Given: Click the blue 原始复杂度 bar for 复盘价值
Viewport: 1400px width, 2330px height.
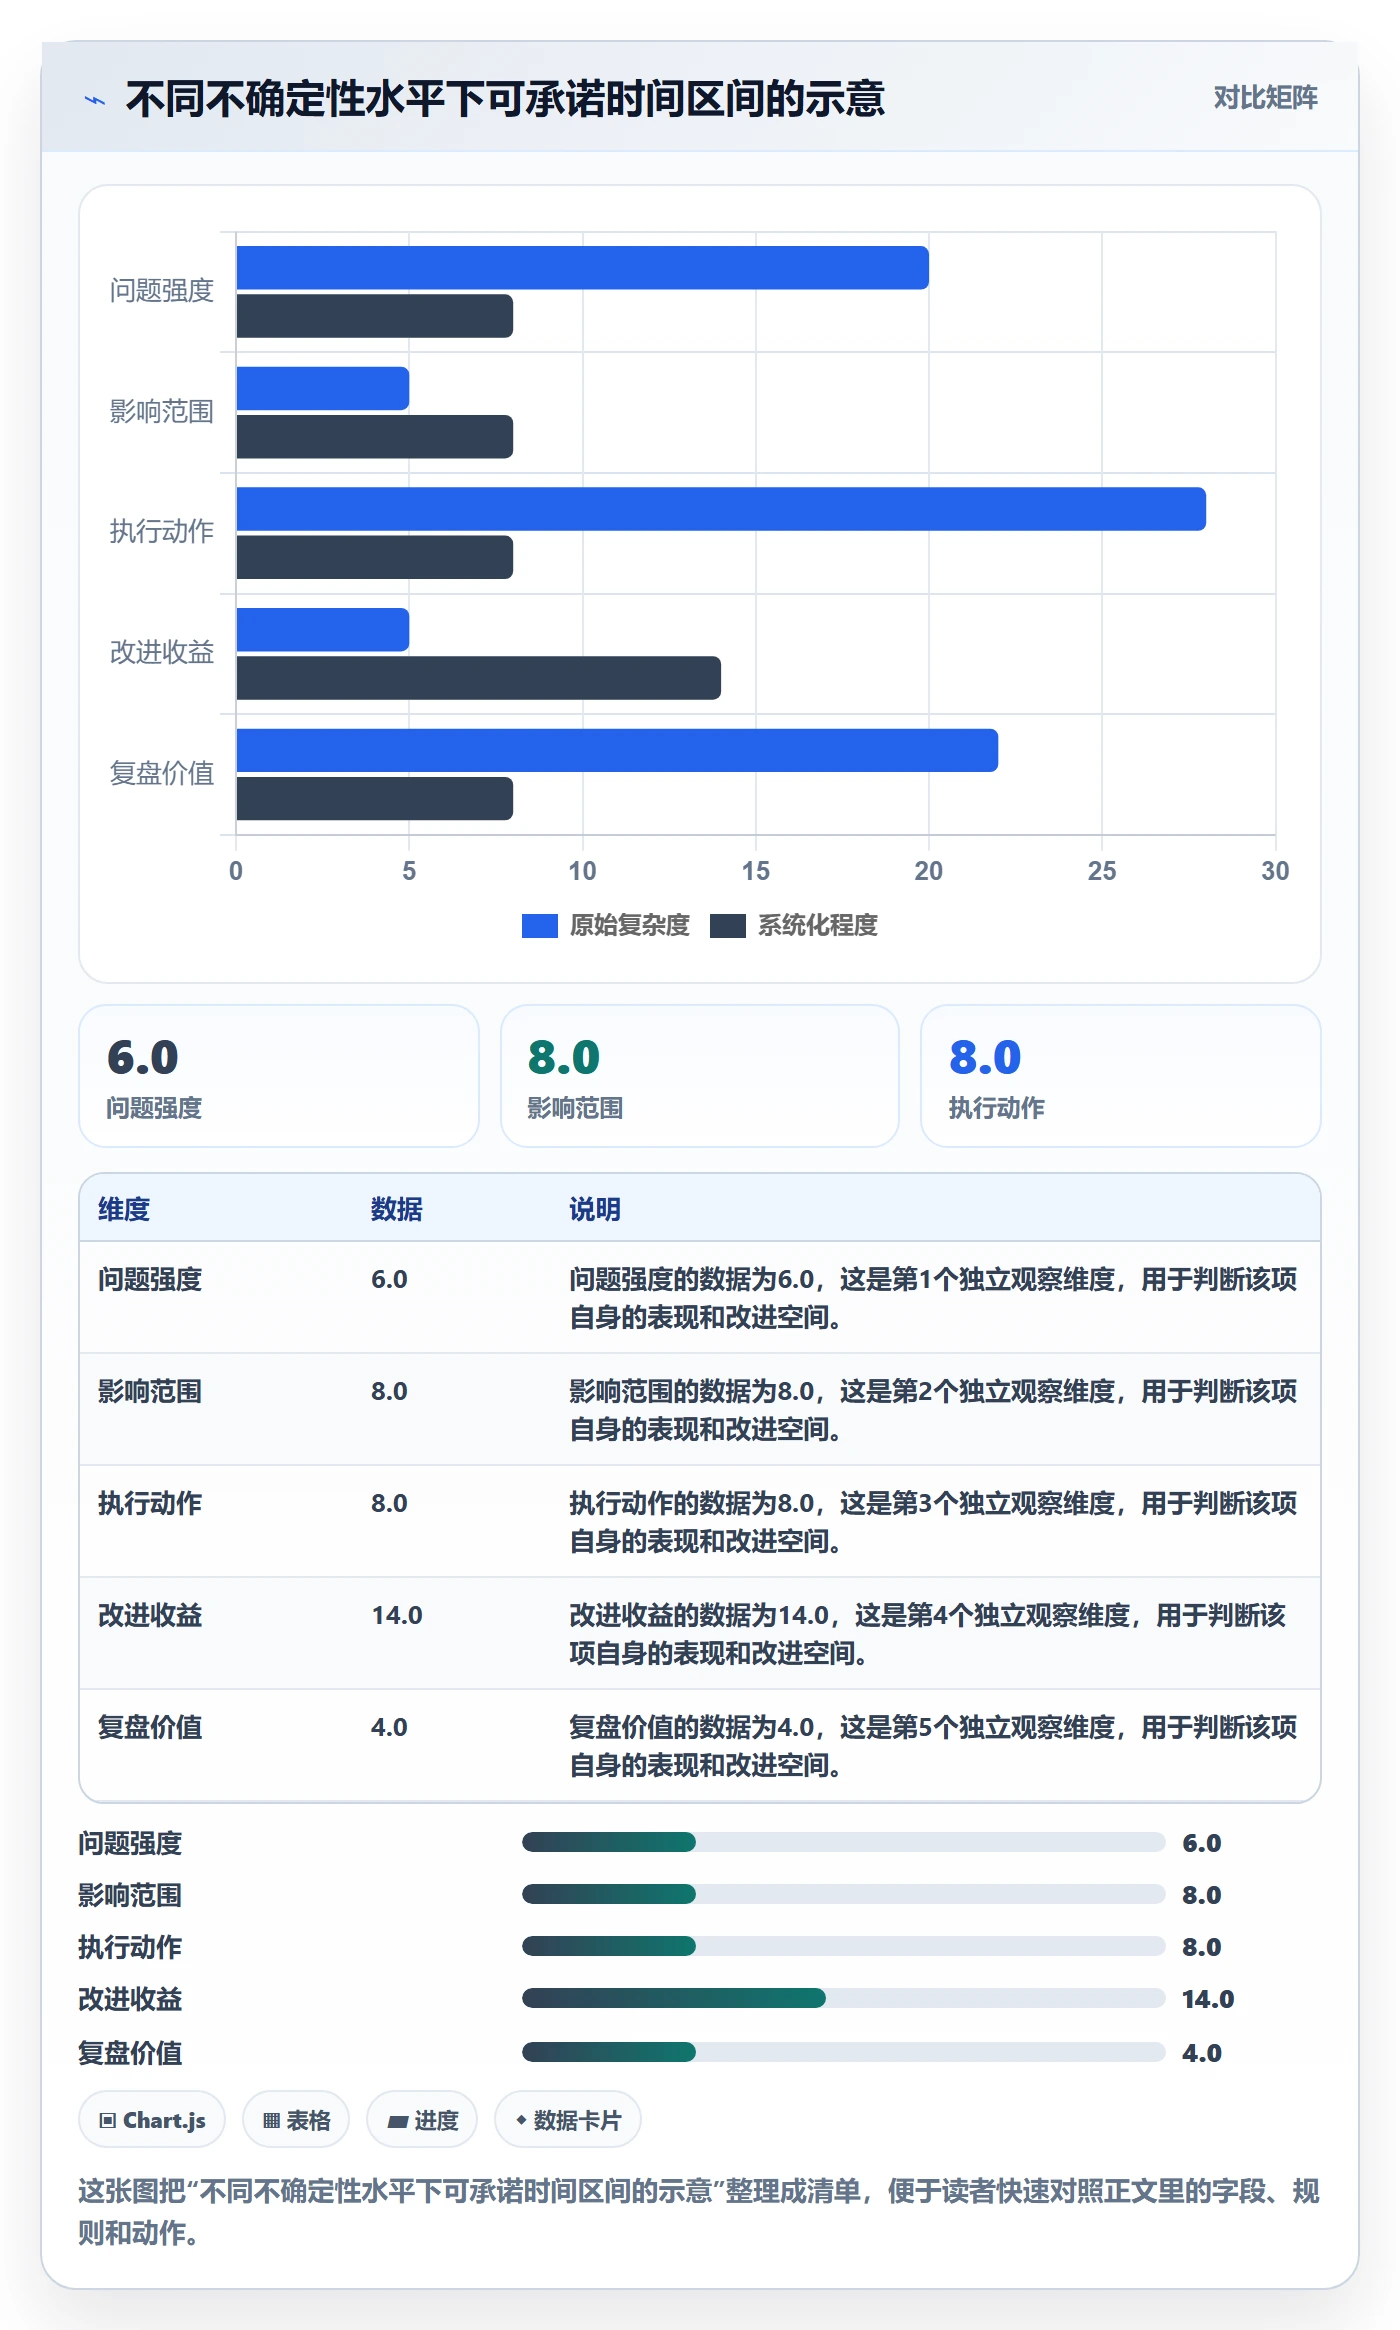Looking at the screenshot, I should tap(617, 750).
